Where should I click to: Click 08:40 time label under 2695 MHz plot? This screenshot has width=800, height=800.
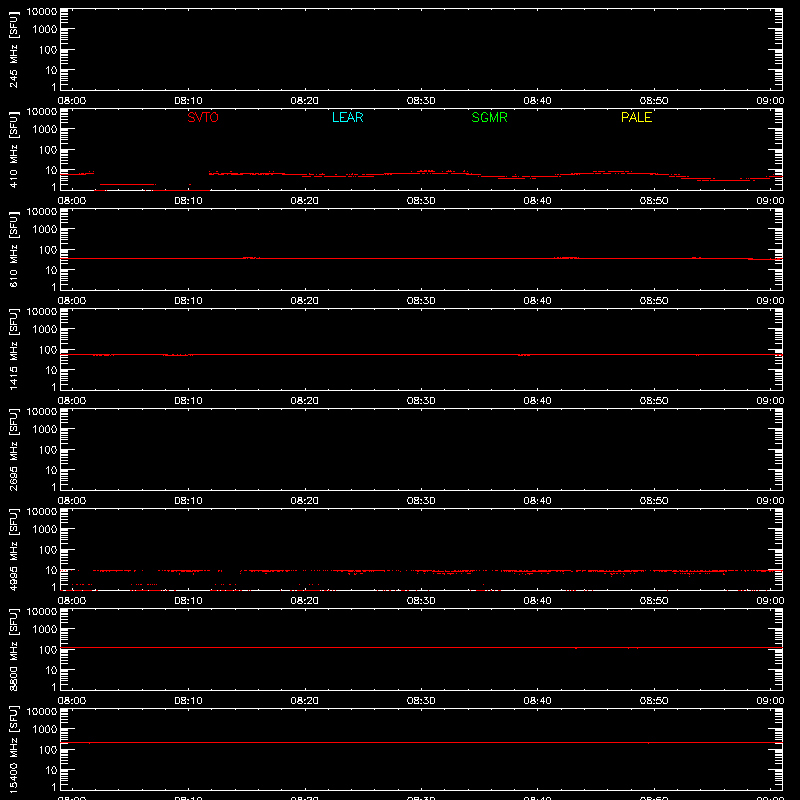[537, 501]
